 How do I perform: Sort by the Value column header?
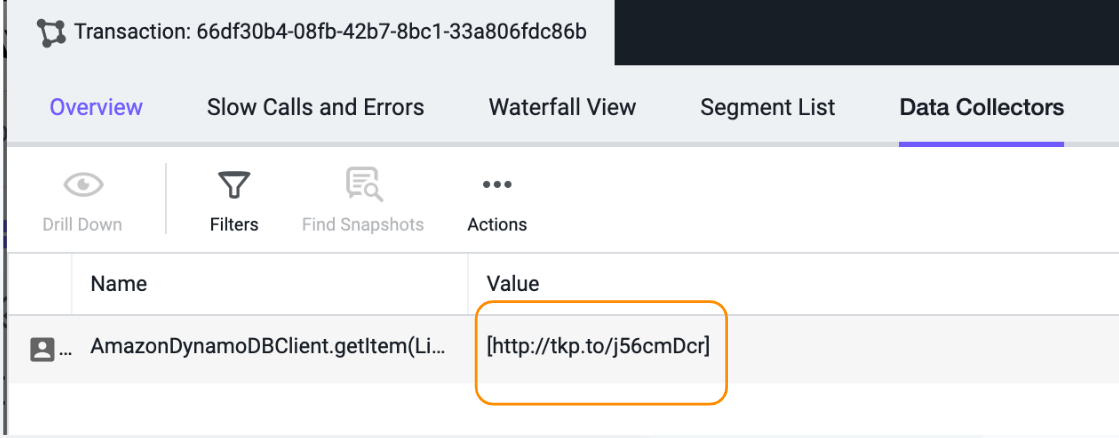512,284
